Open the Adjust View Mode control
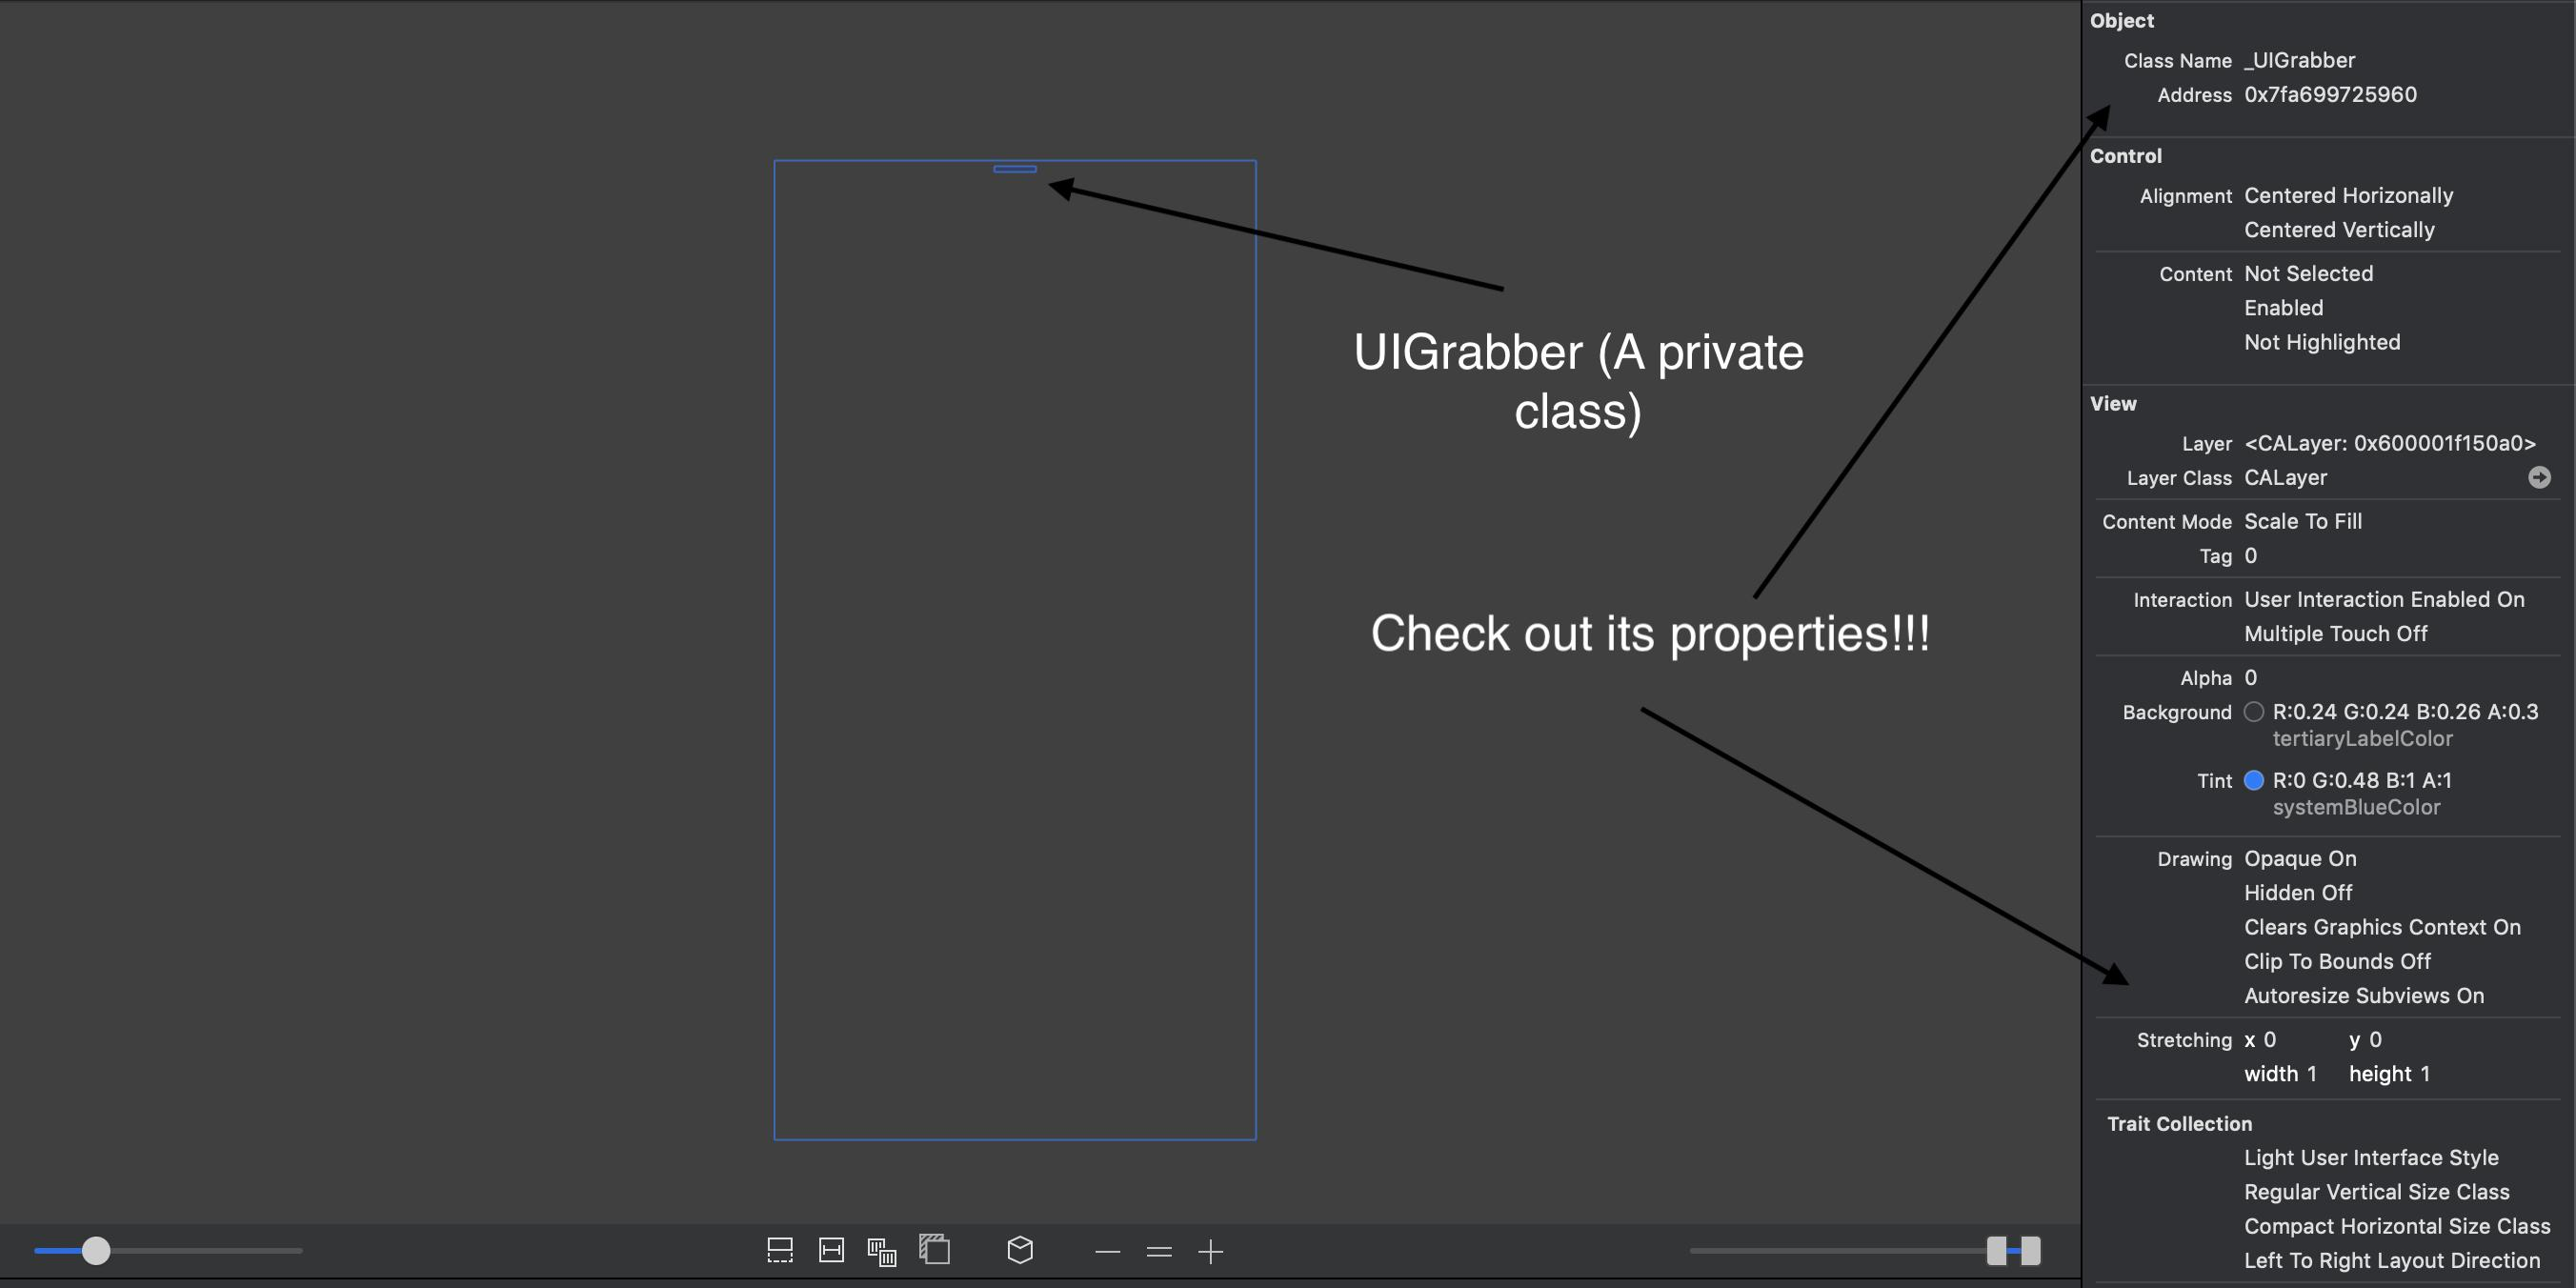Image resolution: width=2576 pixels, height=1288 pixels. 882,1251
